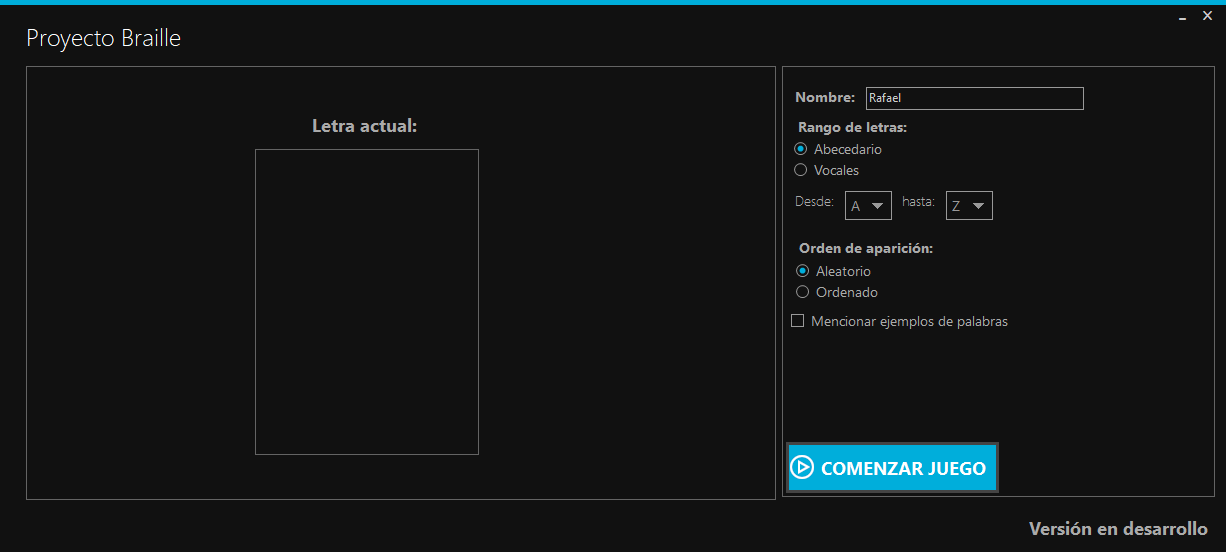1226x552 pixels.
Task: Click the Orden de aparición label
Action: pyautogui.click(x=866, y=248)
